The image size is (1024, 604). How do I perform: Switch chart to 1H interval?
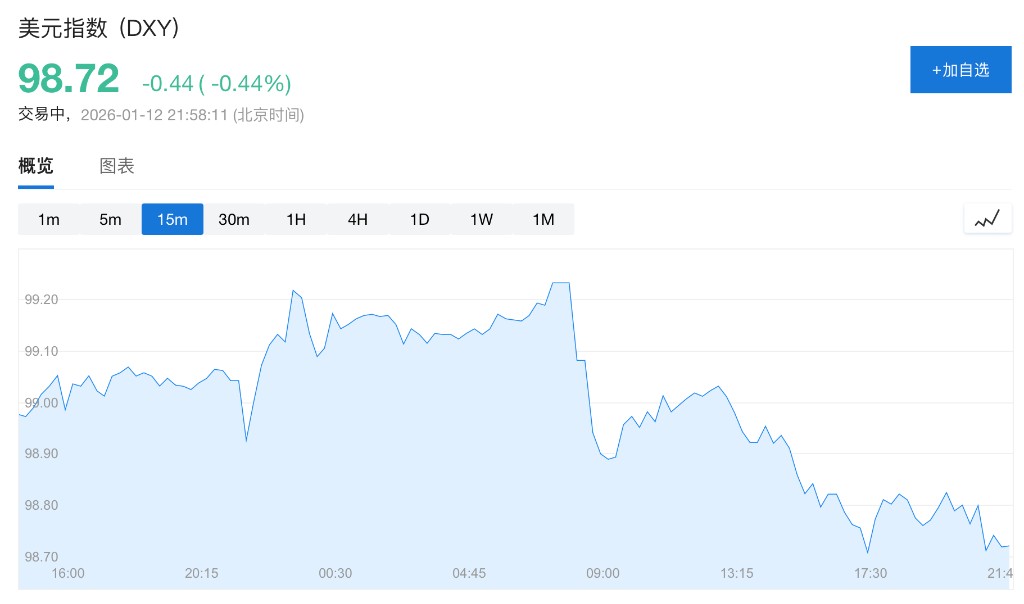click(x=296, y=220)
